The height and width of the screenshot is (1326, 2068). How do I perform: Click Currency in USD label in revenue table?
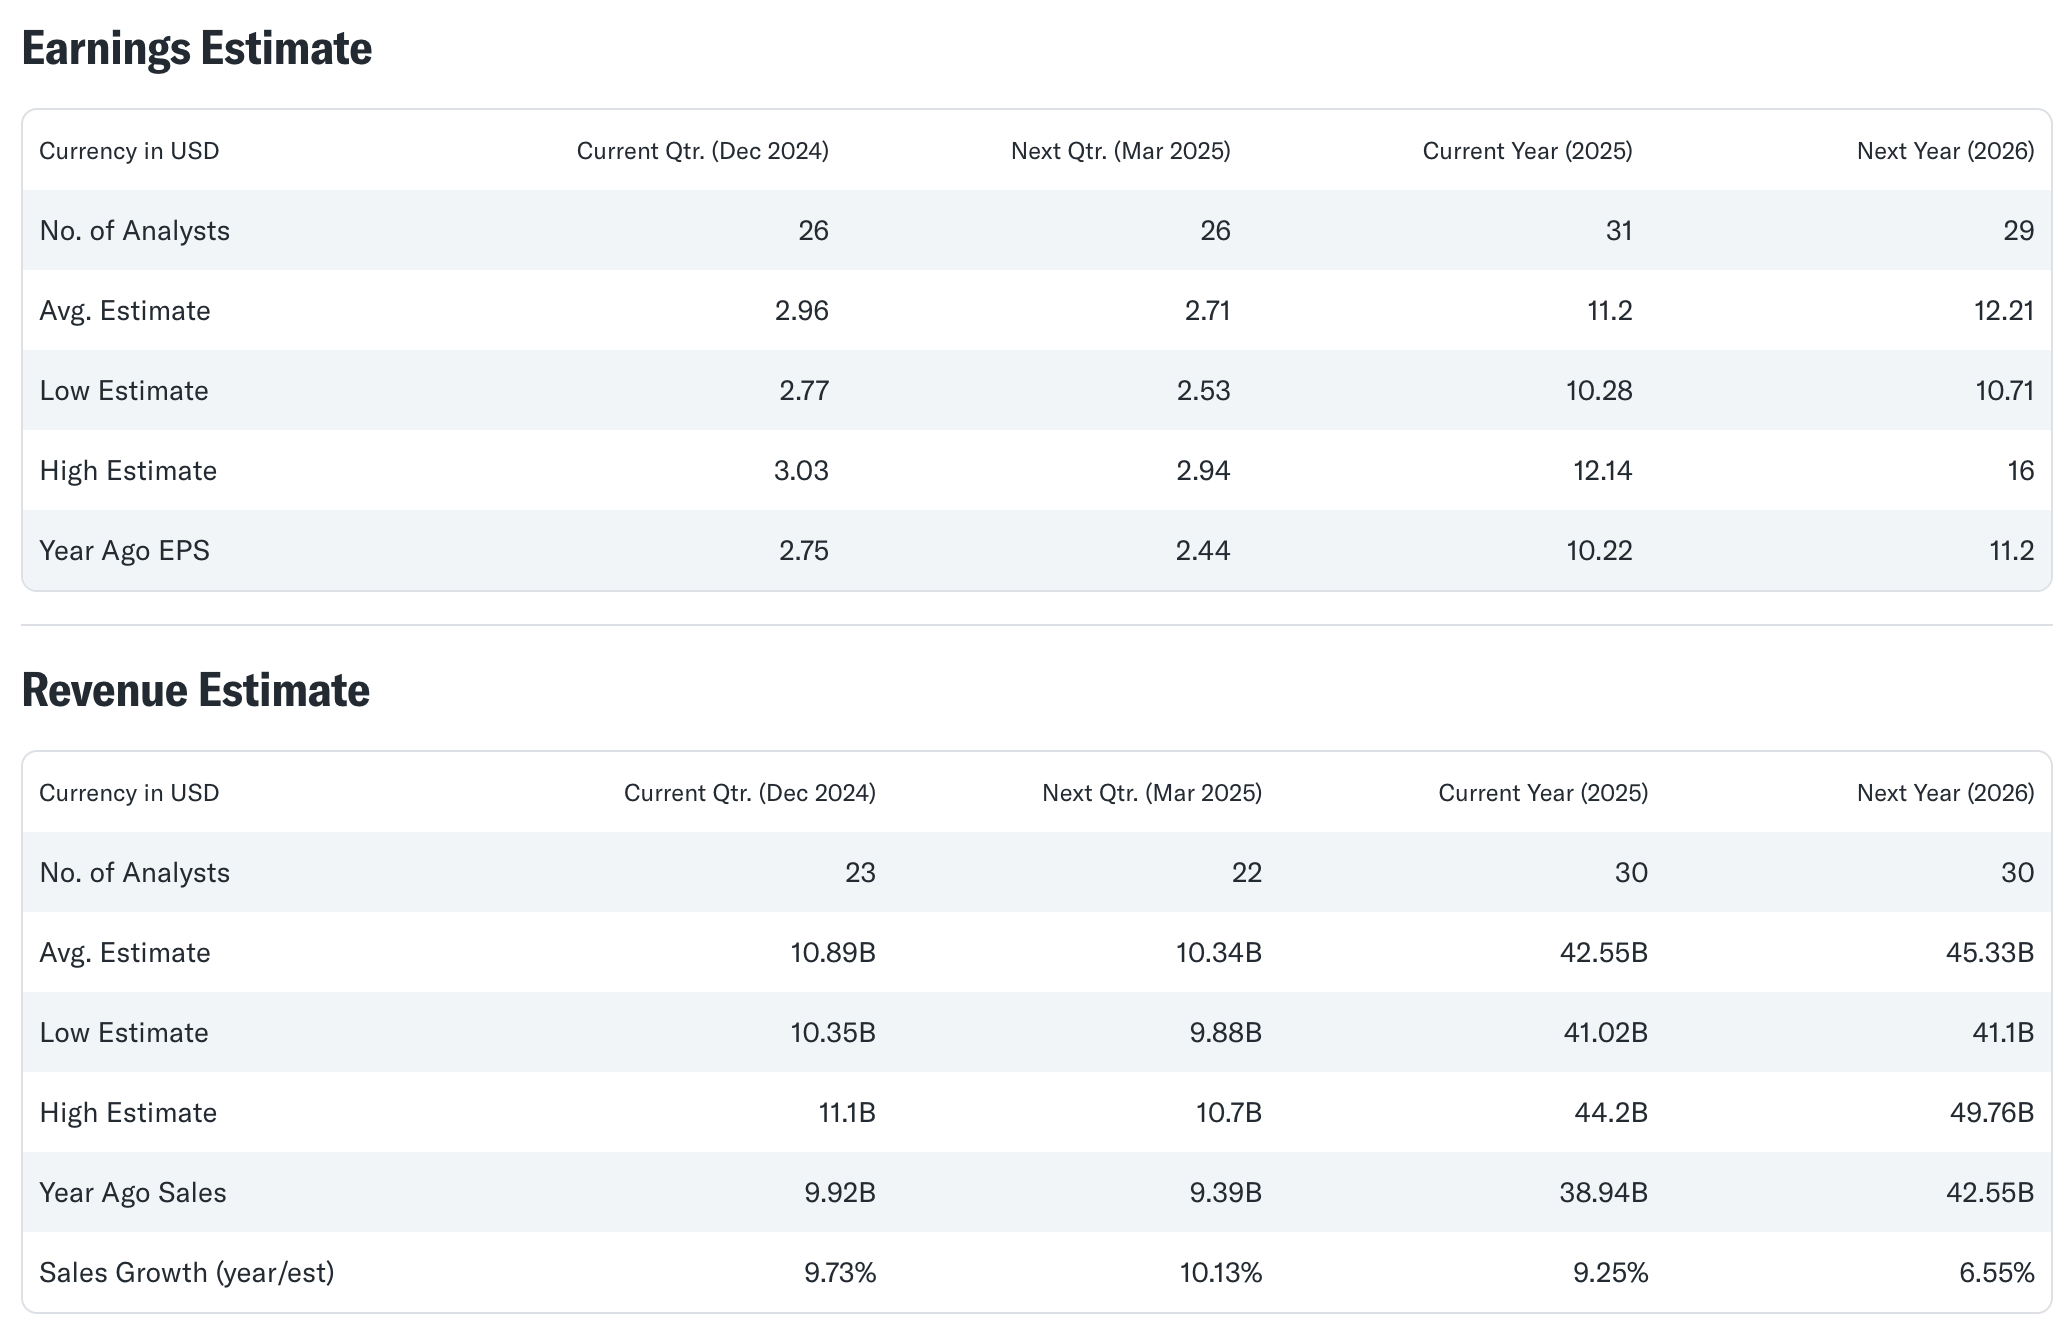[129, 793]
